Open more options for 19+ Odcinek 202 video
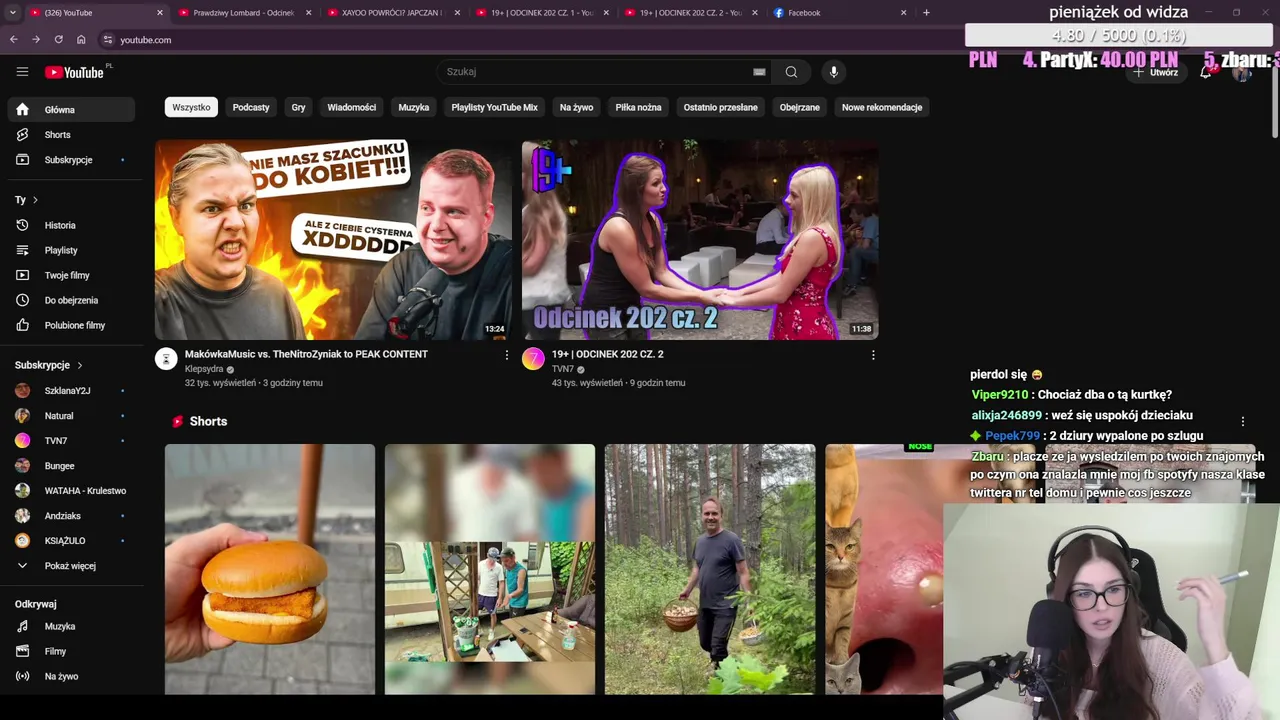 coord(873,355)
